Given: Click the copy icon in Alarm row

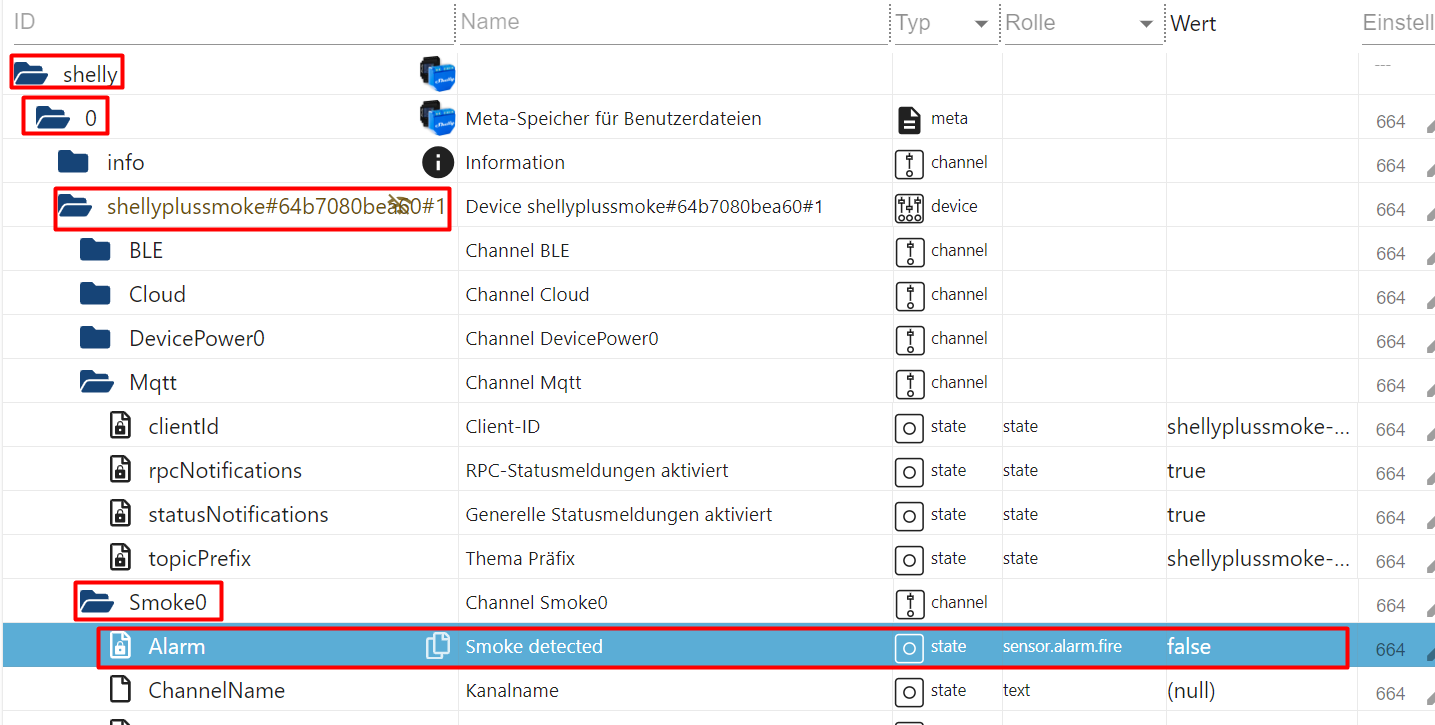Looking at the screenshot, I should [x=437, y=646].
